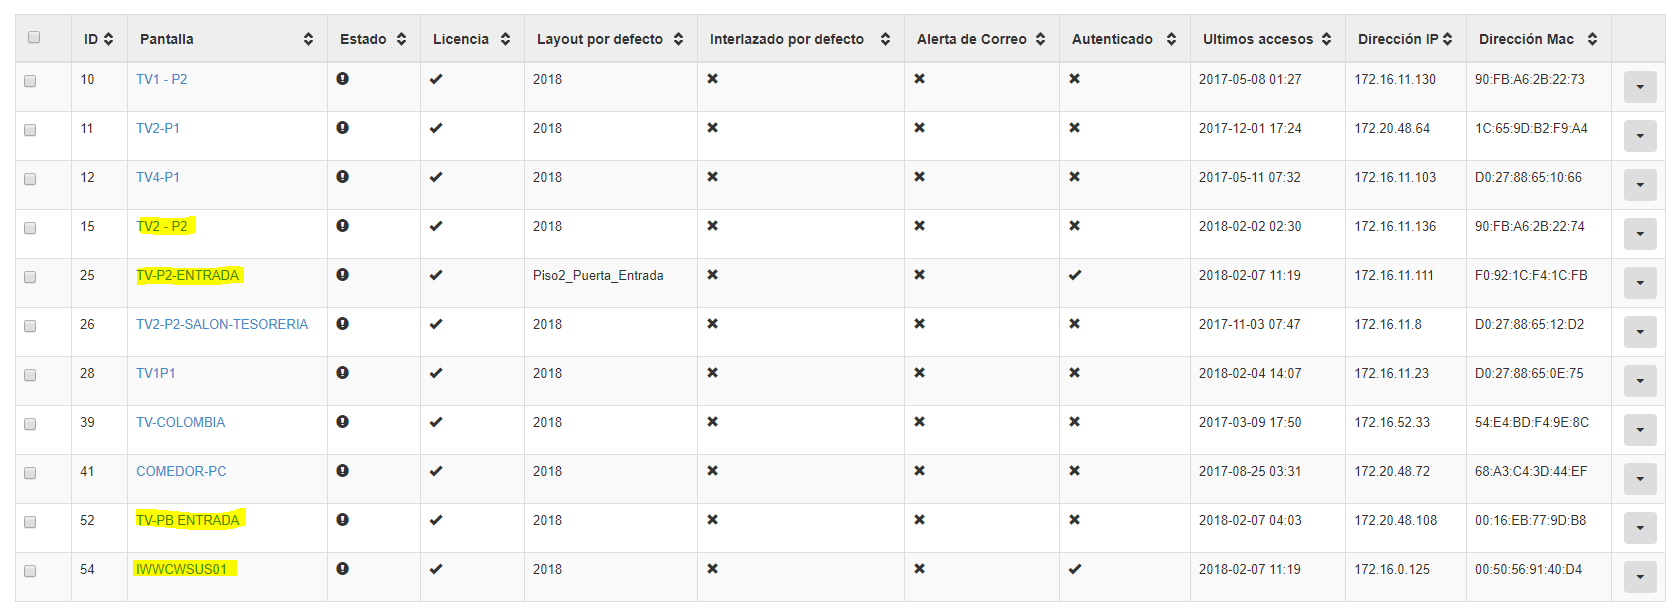
Task: Click Autenticado checkmark in TV-P2-ENTRADA row
Action: coord(1075,275)
